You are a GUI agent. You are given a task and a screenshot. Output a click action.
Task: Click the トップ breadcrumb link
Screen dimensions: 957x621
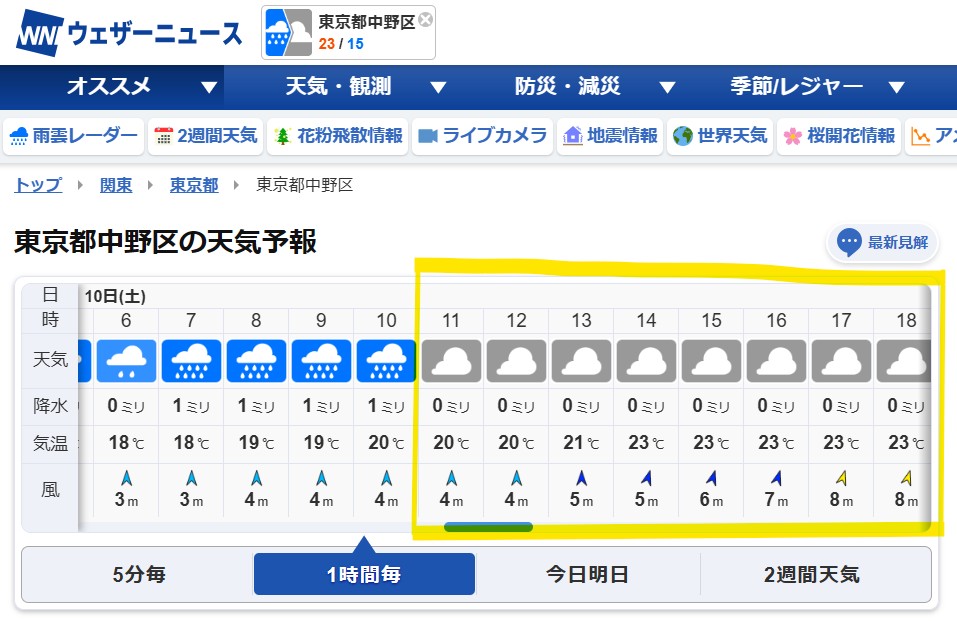38,185
